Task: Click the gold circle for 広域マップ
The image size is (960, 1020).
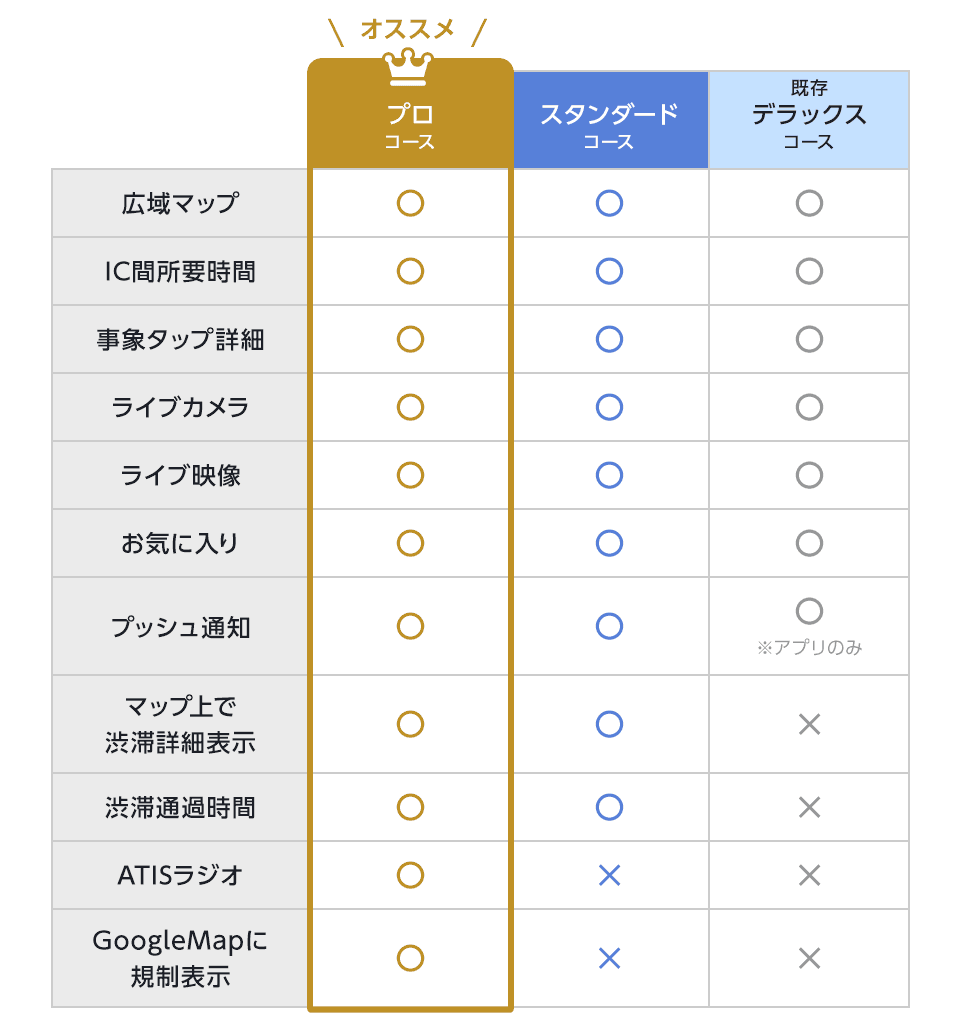Action: click(410, 203)
